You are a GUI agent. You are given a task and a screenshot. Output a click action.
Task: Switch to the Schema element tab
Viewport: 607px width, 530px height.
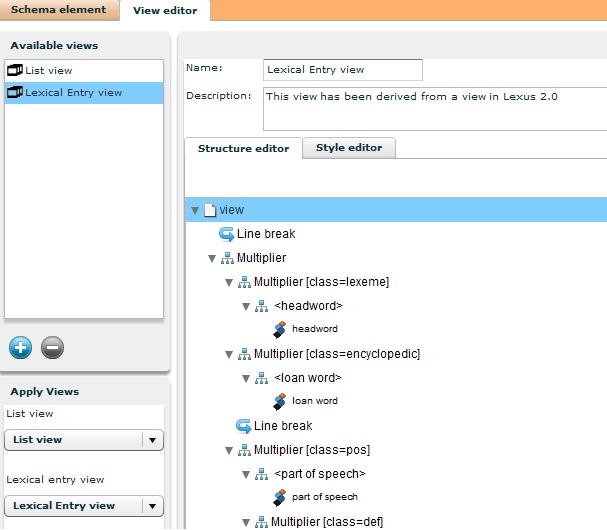pos(59,10)
